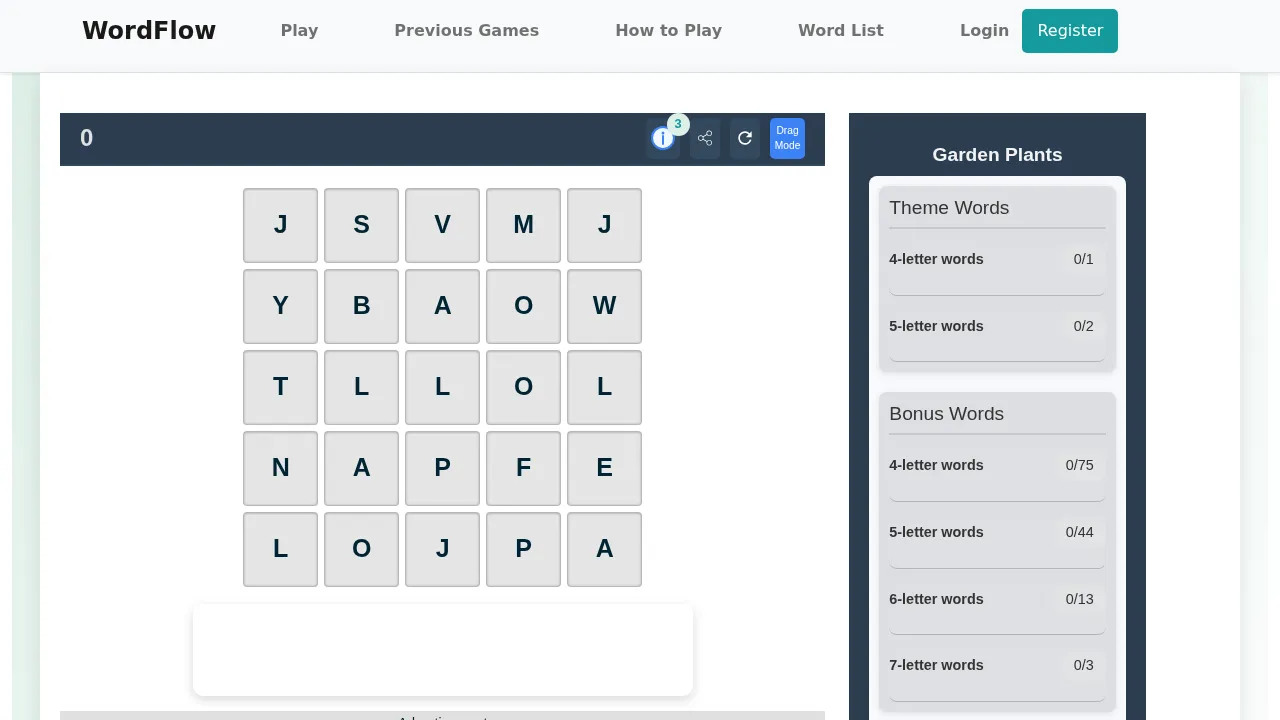Open the Word List page
This screenshot has width=1280, height=720.
(x=840, y=30)
